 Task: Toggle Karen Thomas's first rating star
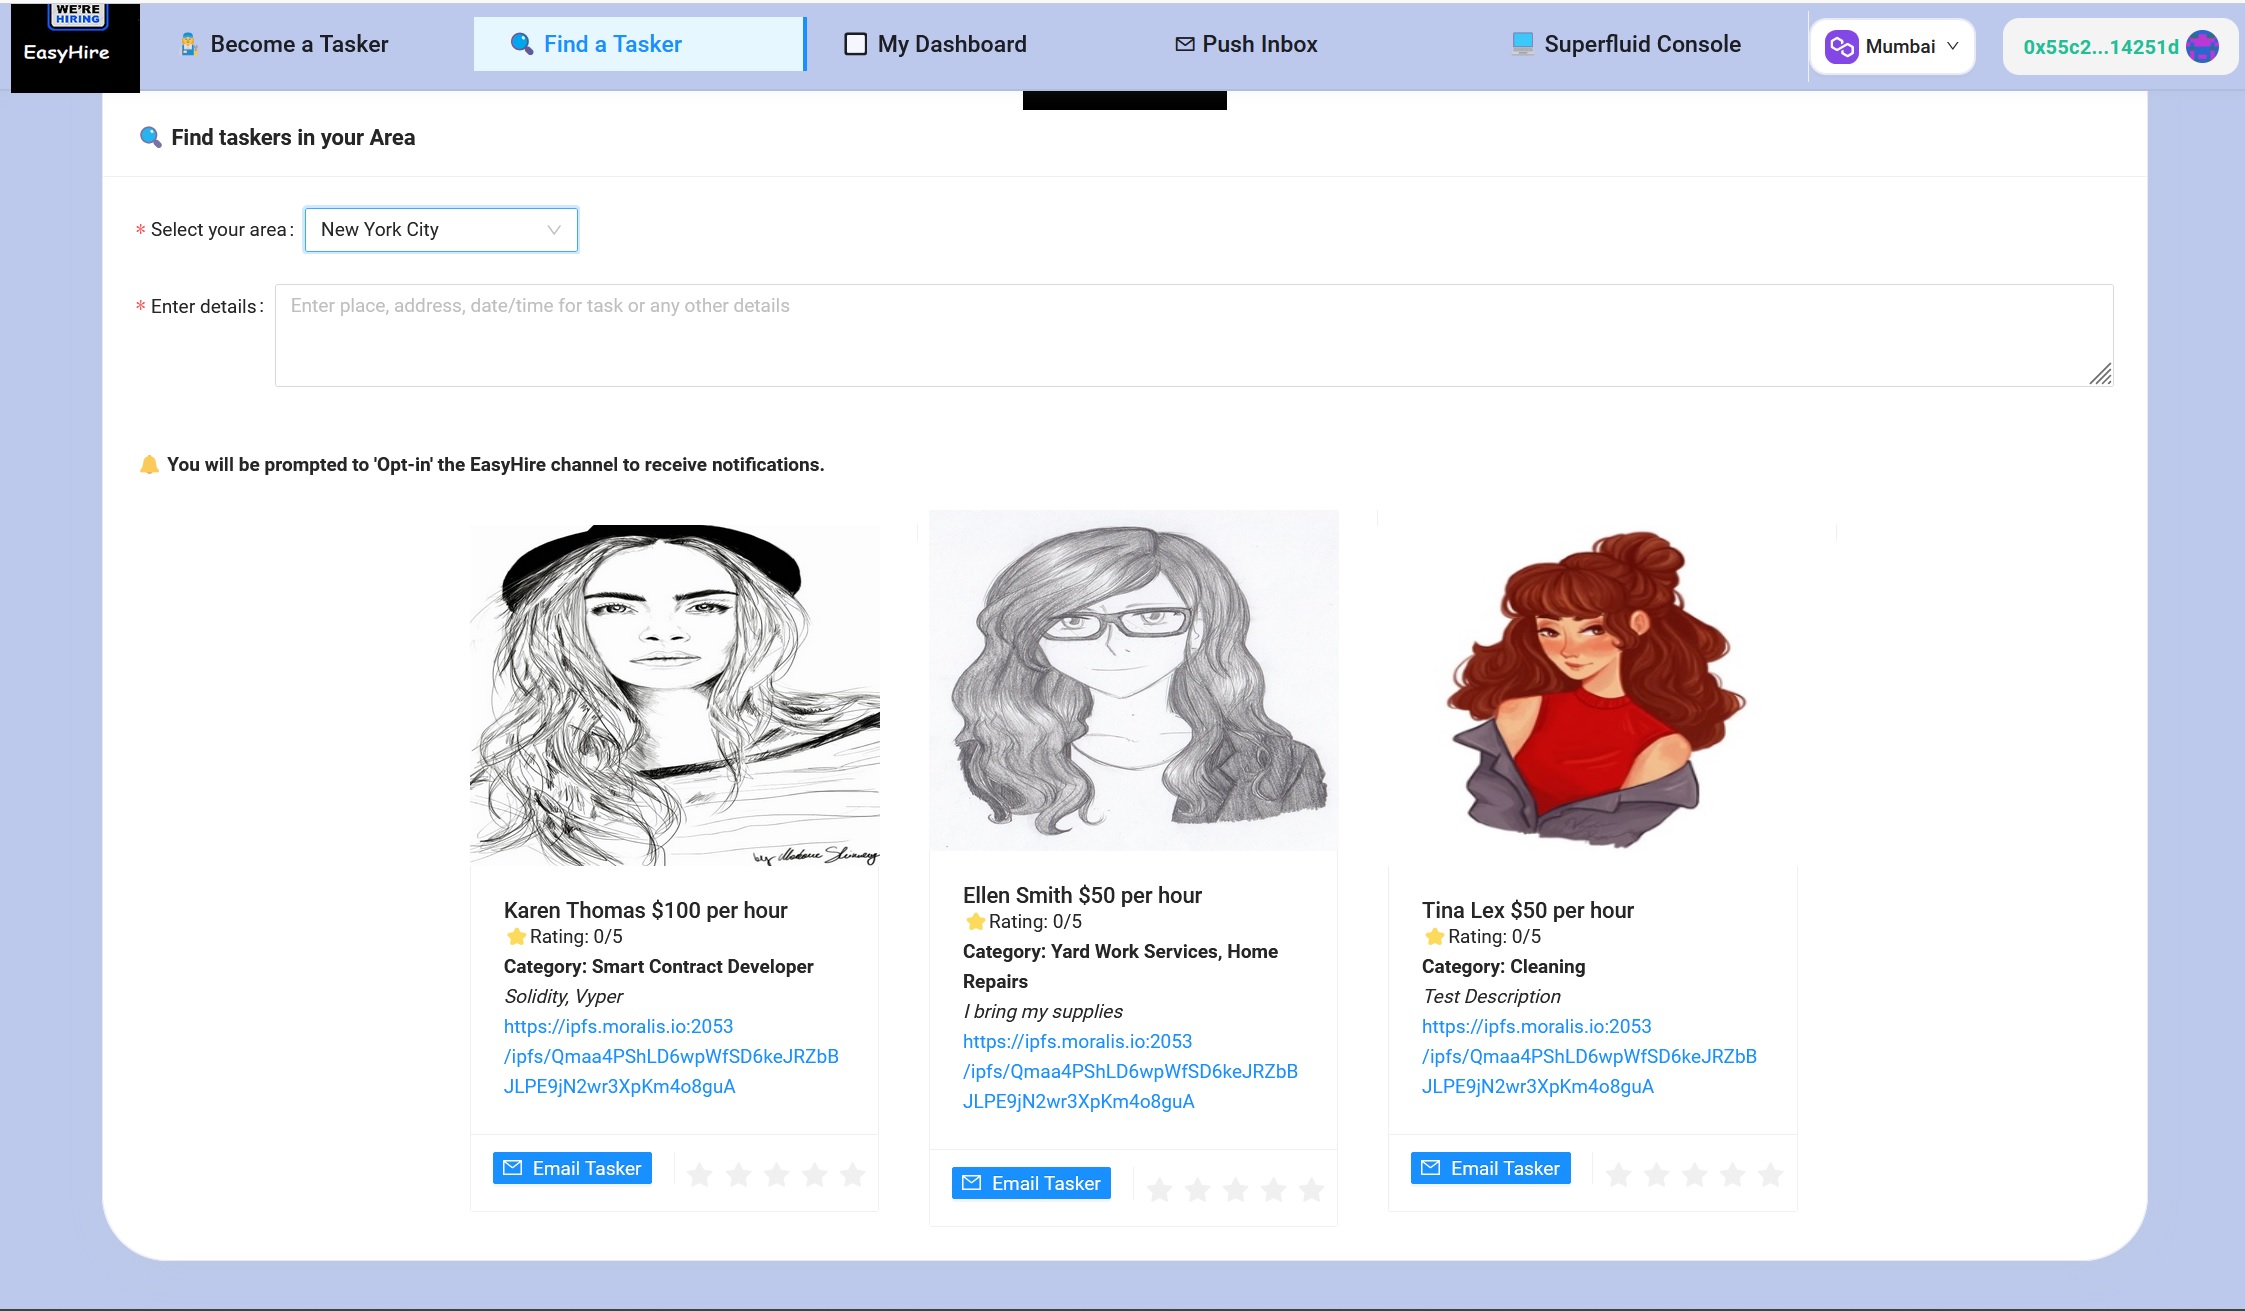(x=700, y=1174)
